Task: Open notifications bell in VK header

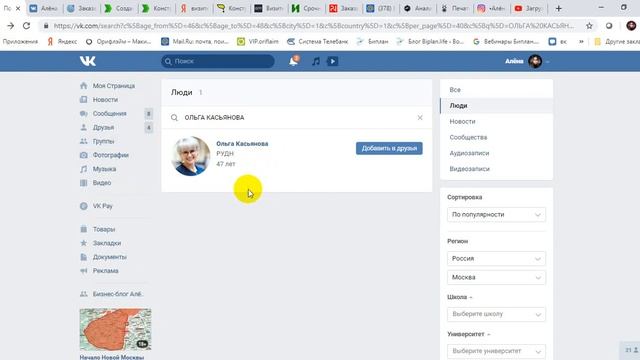Action: [x=293, y=61]
